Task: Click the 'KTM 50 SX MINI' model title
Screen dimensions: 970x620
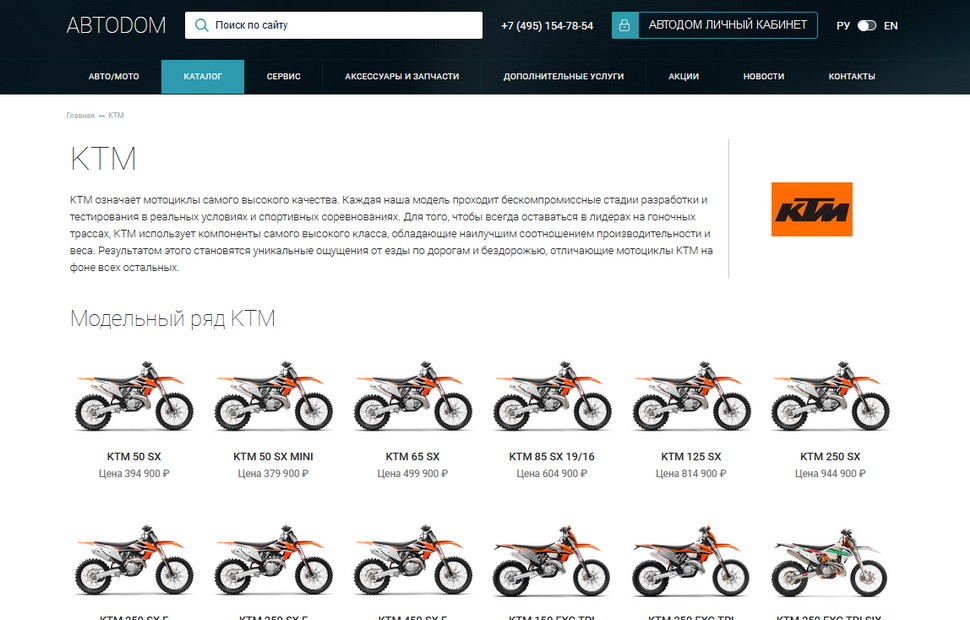Action: click(273, 457)
